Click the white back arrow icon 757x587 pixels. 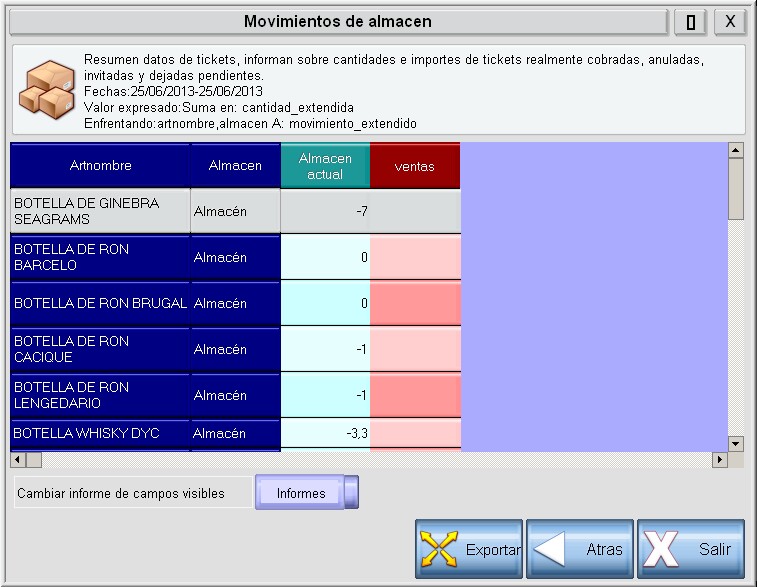tap(551, 549)
